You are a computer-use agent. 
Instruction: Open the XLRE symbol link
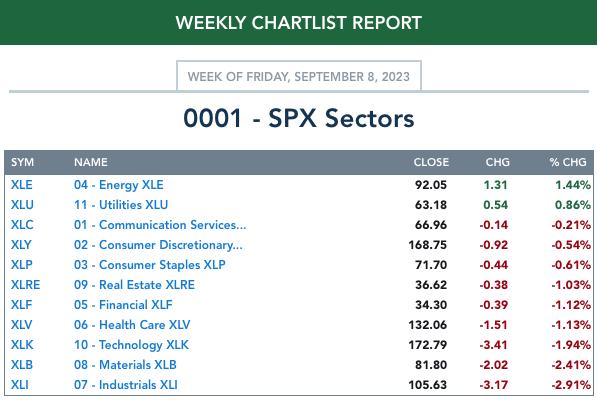(x=25, y=285)
